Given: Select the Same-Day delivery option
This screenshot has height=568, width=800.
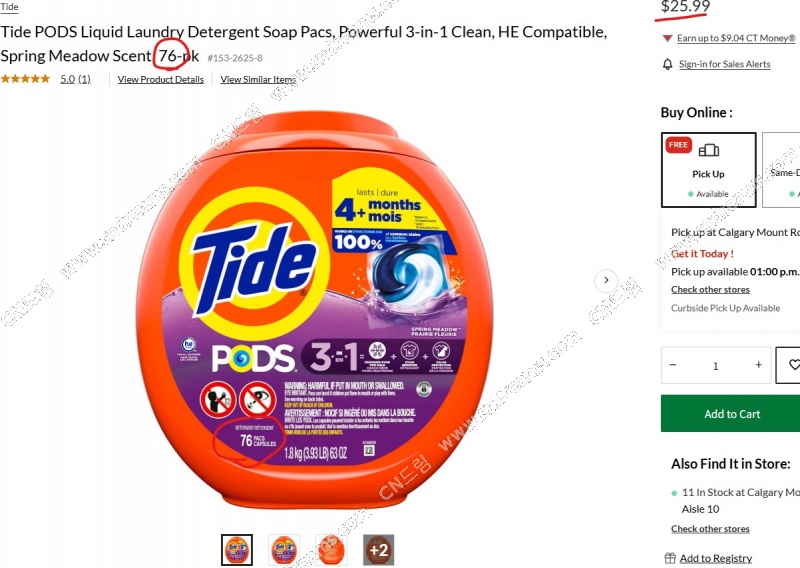Looking at the screenshot, I should pos(781,170).
